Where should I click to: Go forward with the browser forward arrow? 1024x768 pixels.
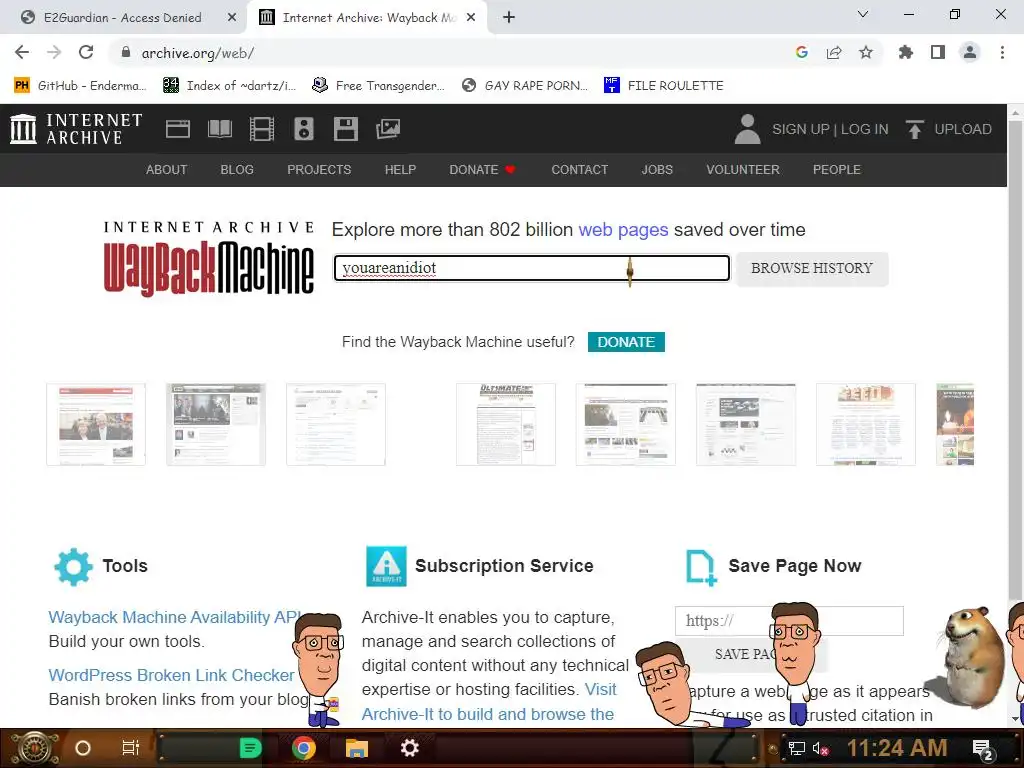(54, 52)
